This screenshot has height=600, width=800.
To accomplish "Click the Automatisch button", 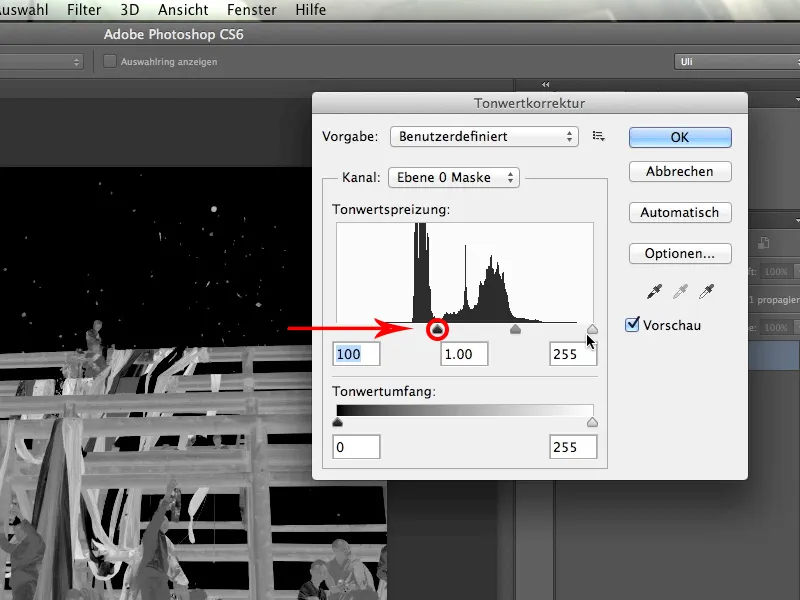I will pyautogui.click(x=680, y=212).
